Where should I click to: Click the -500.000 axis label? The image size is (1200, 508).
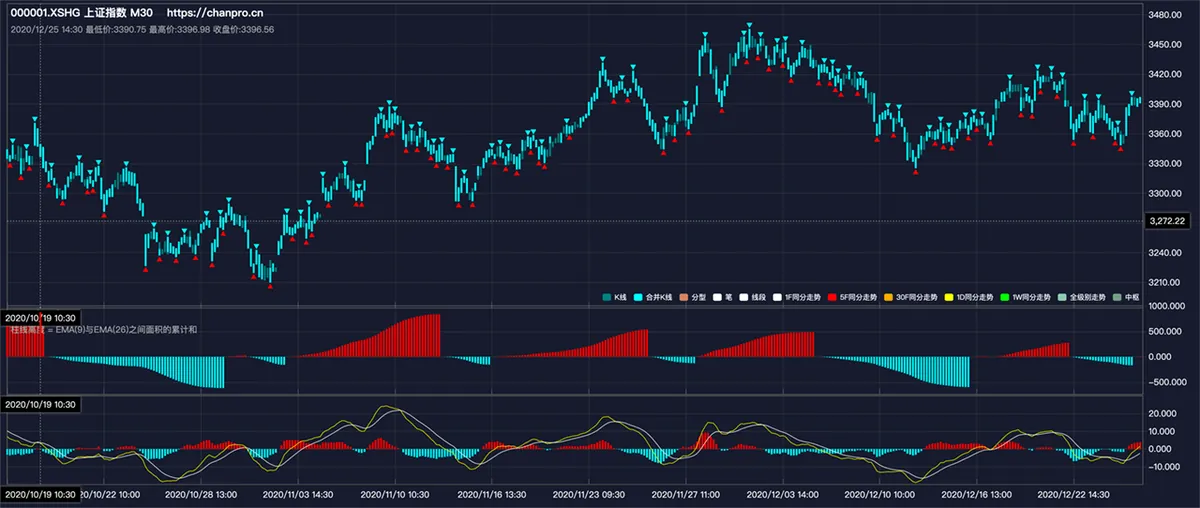(1167, 381)
